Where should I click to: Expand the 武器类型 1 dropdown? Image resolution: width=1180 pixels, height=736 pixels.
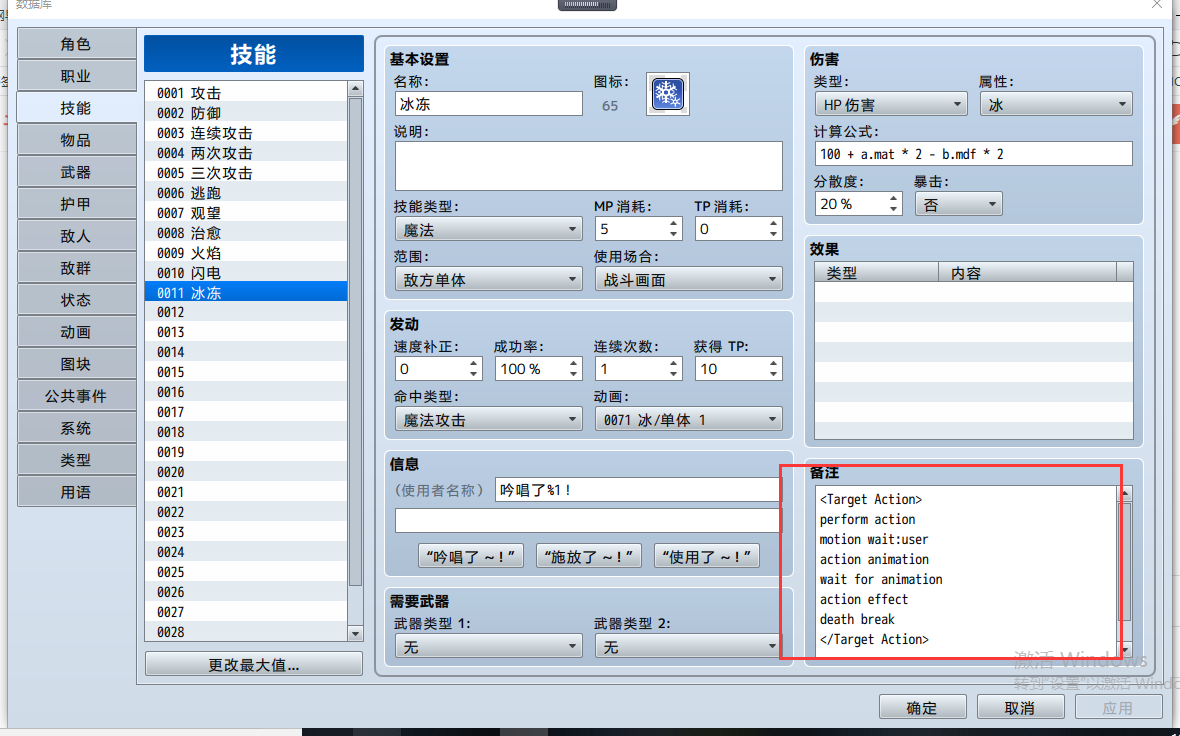coord(488,646)
